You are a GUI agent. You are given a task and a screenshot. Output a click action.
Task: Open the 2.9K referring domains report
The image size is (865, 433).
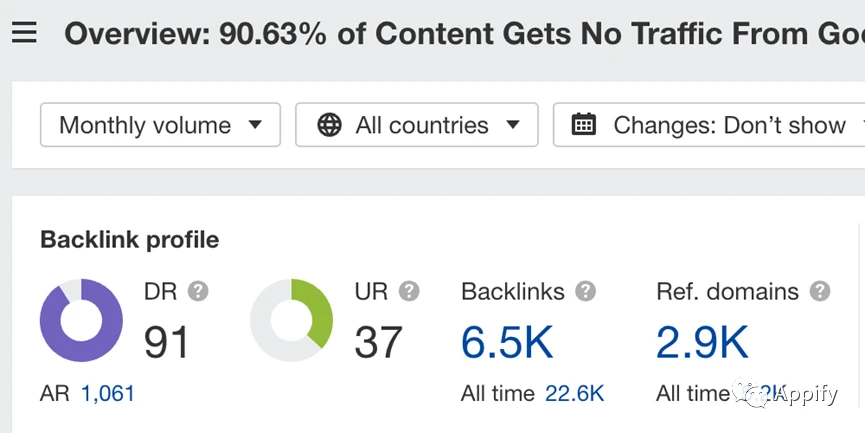click(701, 343)
